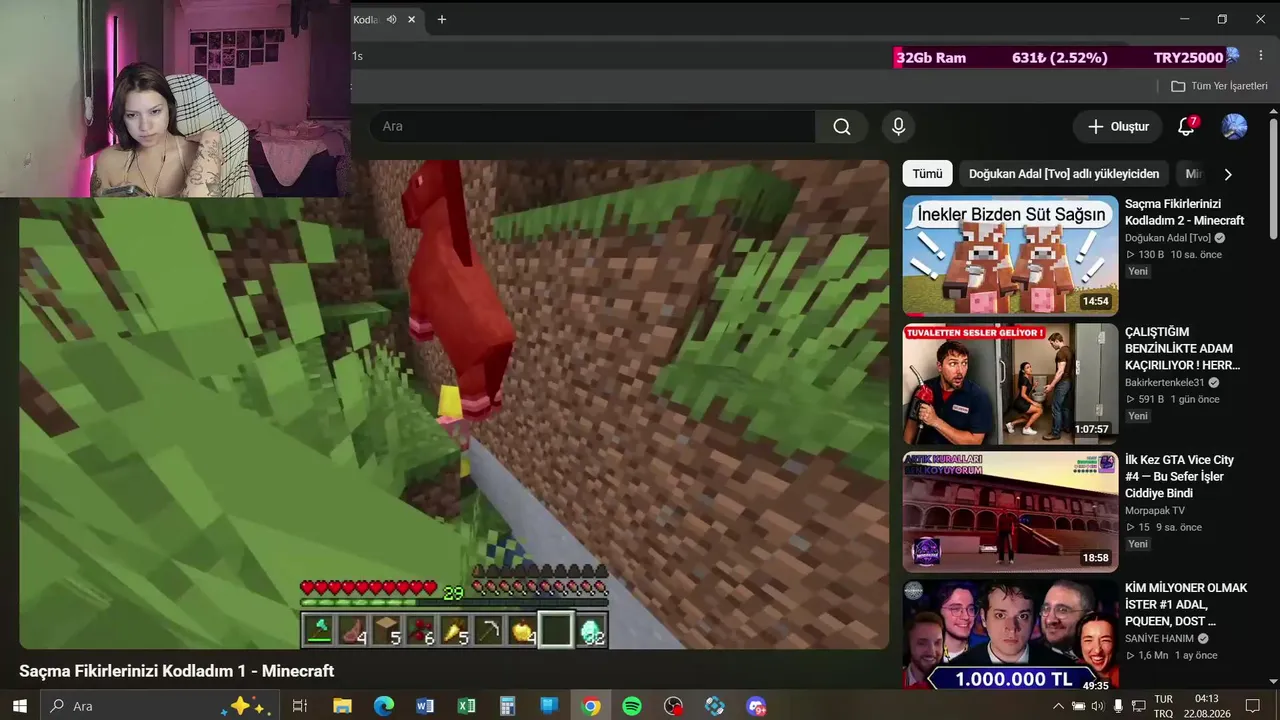
Task: Open "İlk Kez GTA Vice City #4" video title
Action: (1179, 477)
